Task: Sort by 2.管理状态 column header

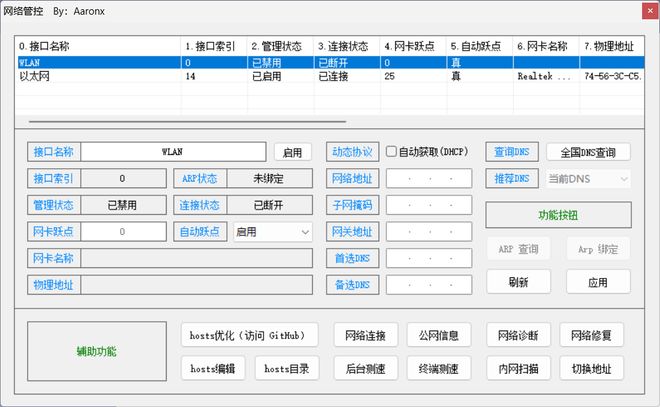Action: pos(281,46)
